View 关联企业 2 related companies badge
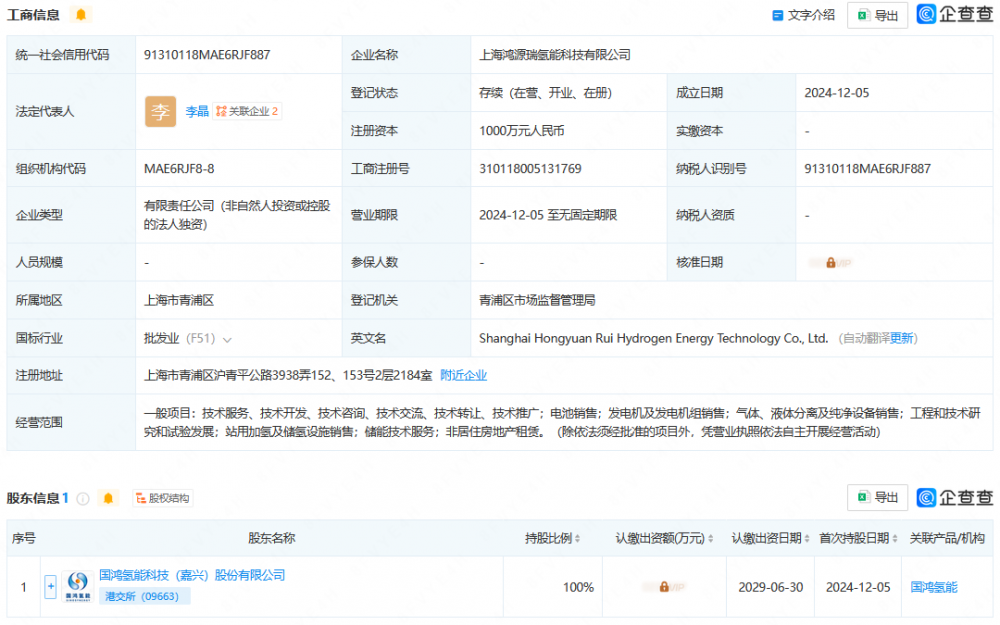Screen dimensions: 1000x625 [247, 112]
